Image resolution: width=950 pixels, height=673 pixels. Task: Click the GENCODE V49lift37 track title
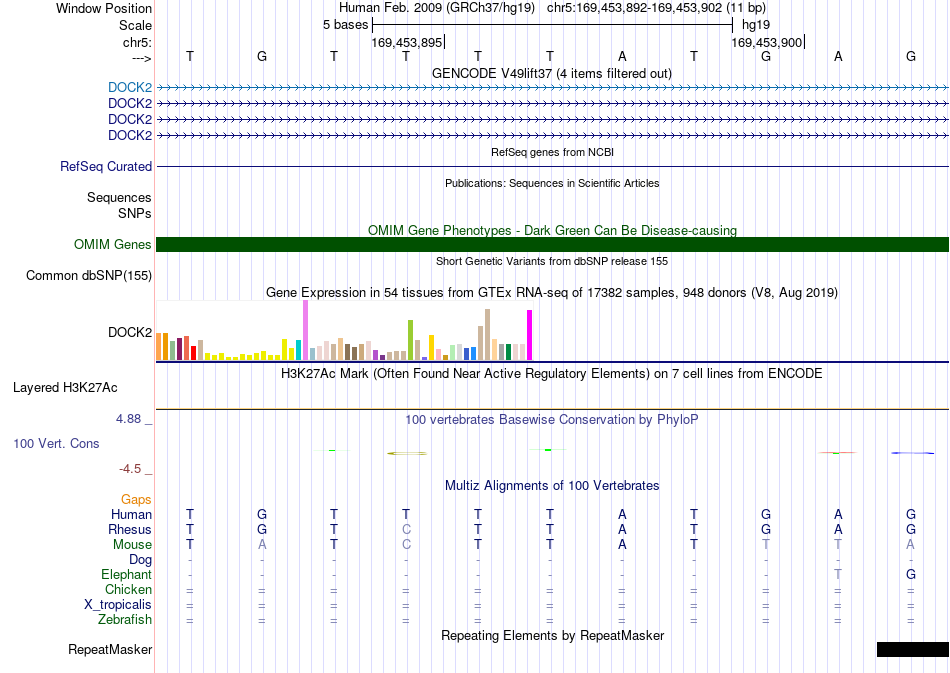point(552,74)
